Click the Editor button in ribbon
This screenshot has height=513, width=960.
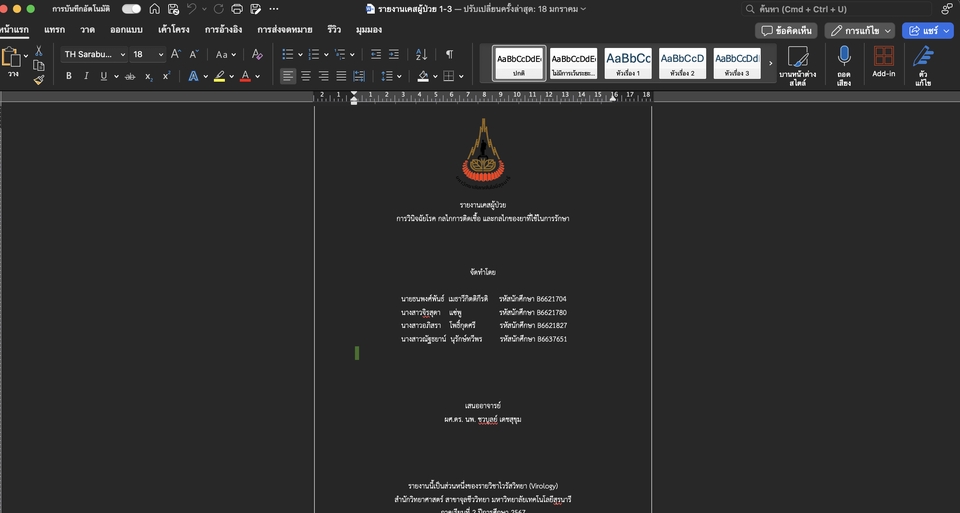923,66
